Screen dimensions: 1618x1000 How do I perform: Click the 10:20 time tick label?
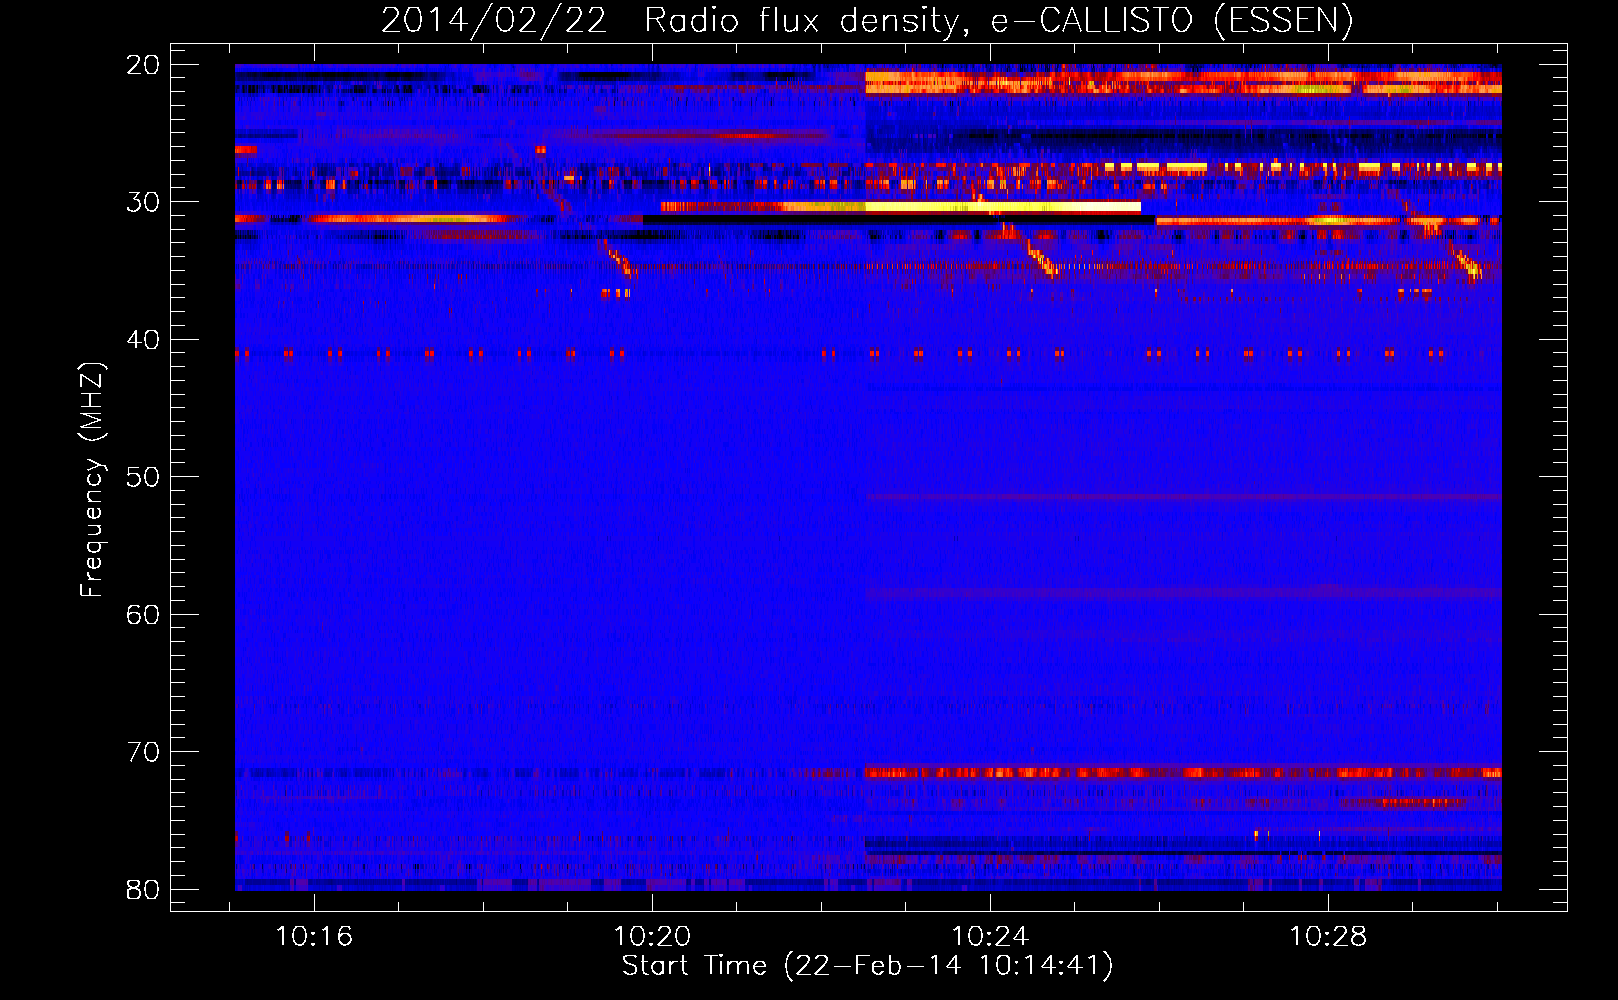point(652,937)
